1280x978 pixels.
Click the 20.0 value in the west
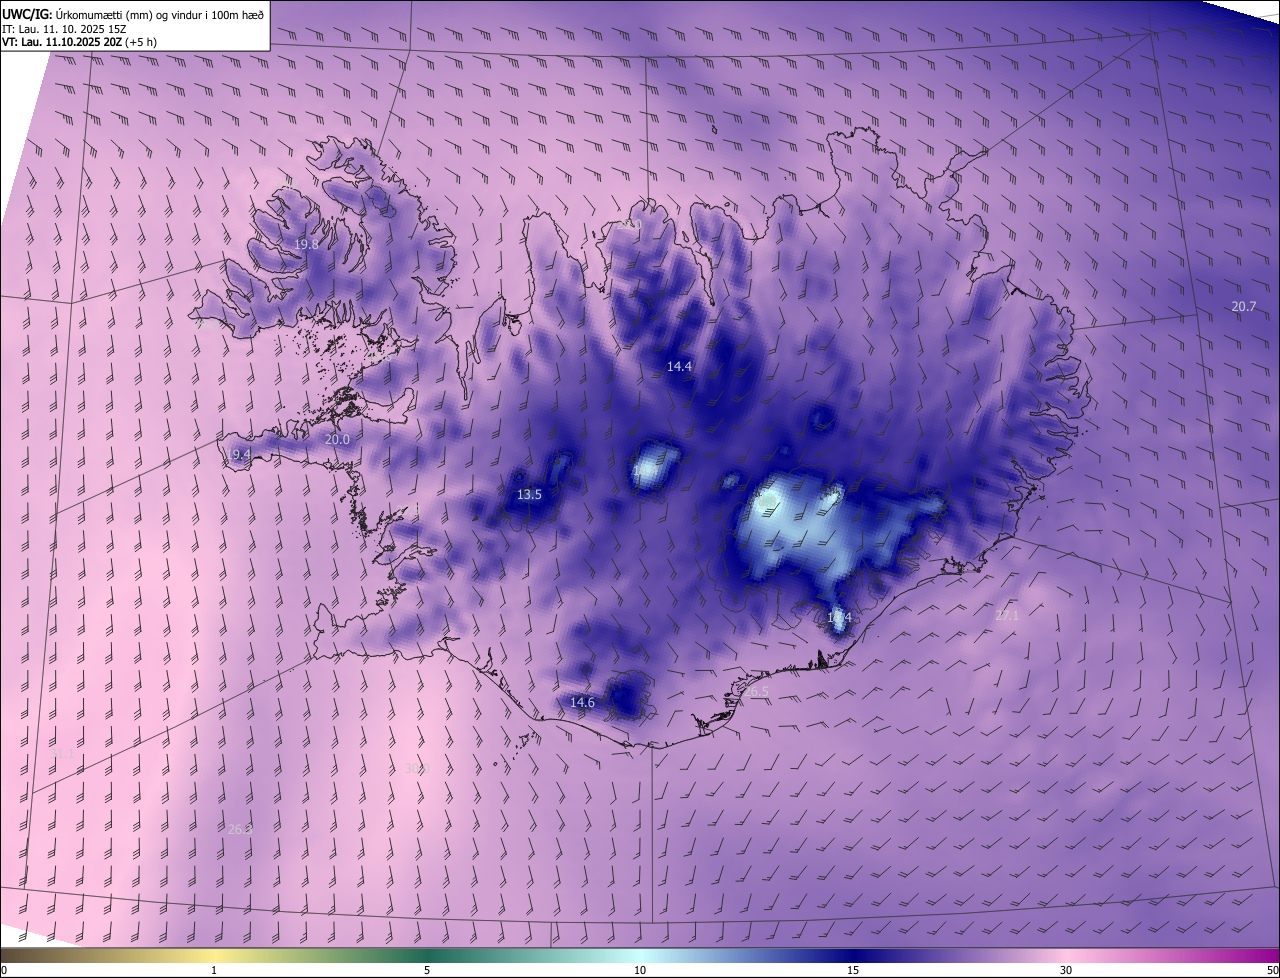[337, 440]
